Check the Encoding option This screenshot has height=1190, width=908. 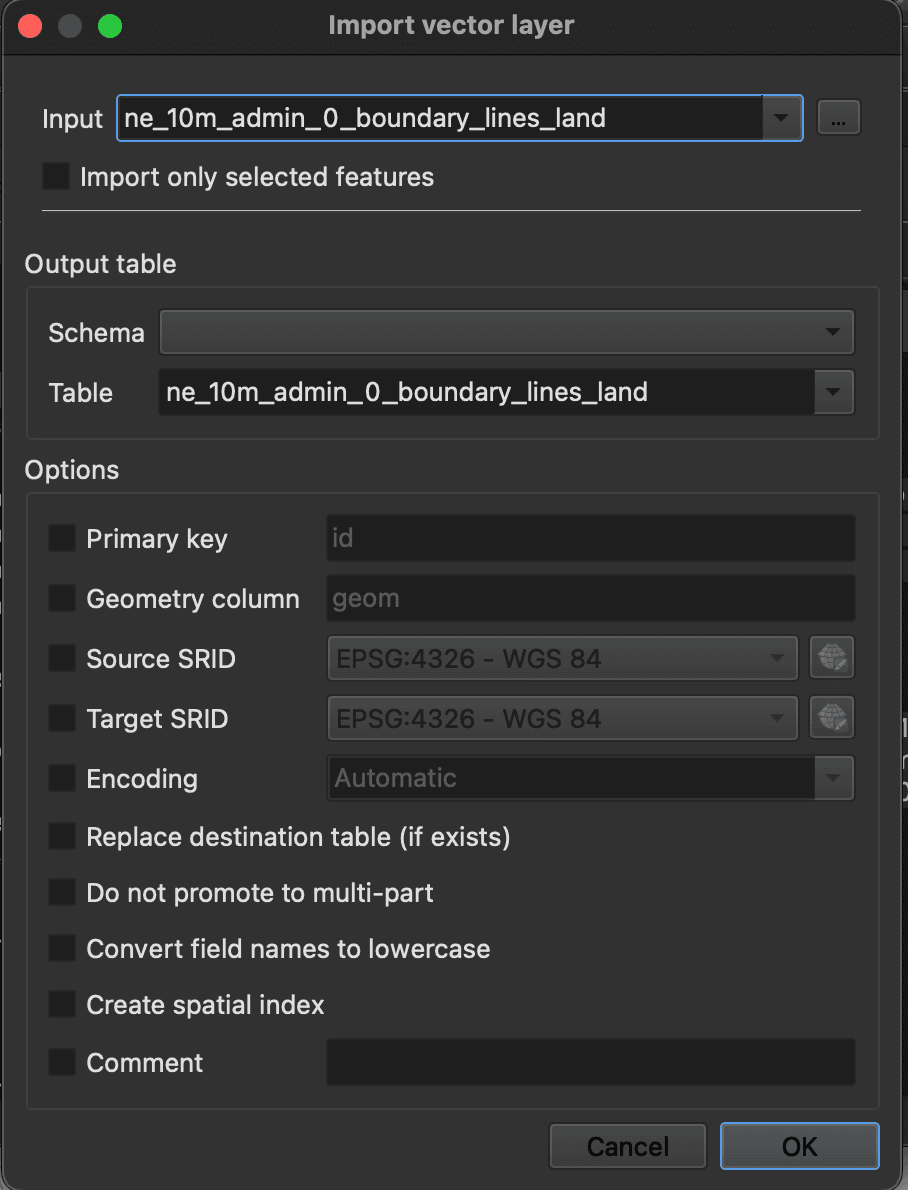coord(60,778)
